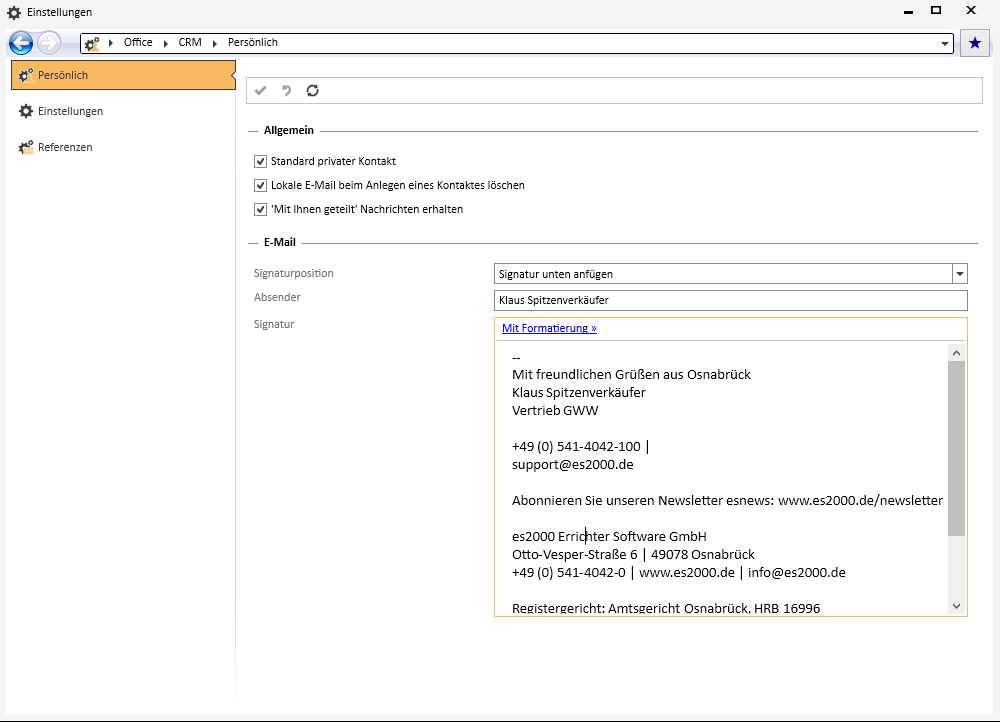Click the Absender input field
This screenshot has width=1000, height=722.
click(730, 300)
